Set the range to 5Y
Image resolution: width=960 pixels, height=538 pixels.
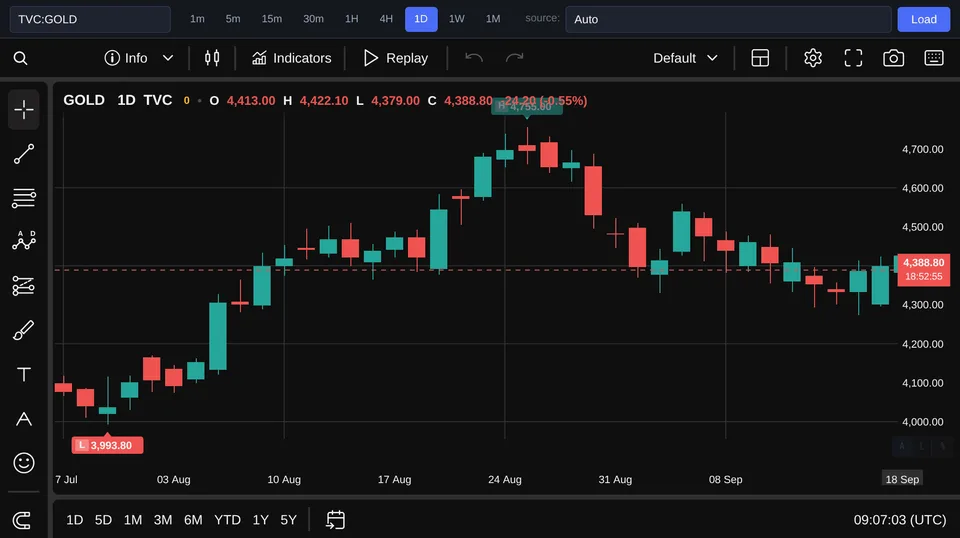pos(288,520)
